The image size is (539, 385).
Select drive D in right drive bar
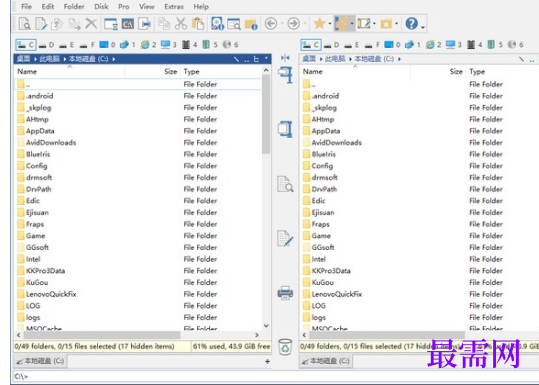coord(332,45)
